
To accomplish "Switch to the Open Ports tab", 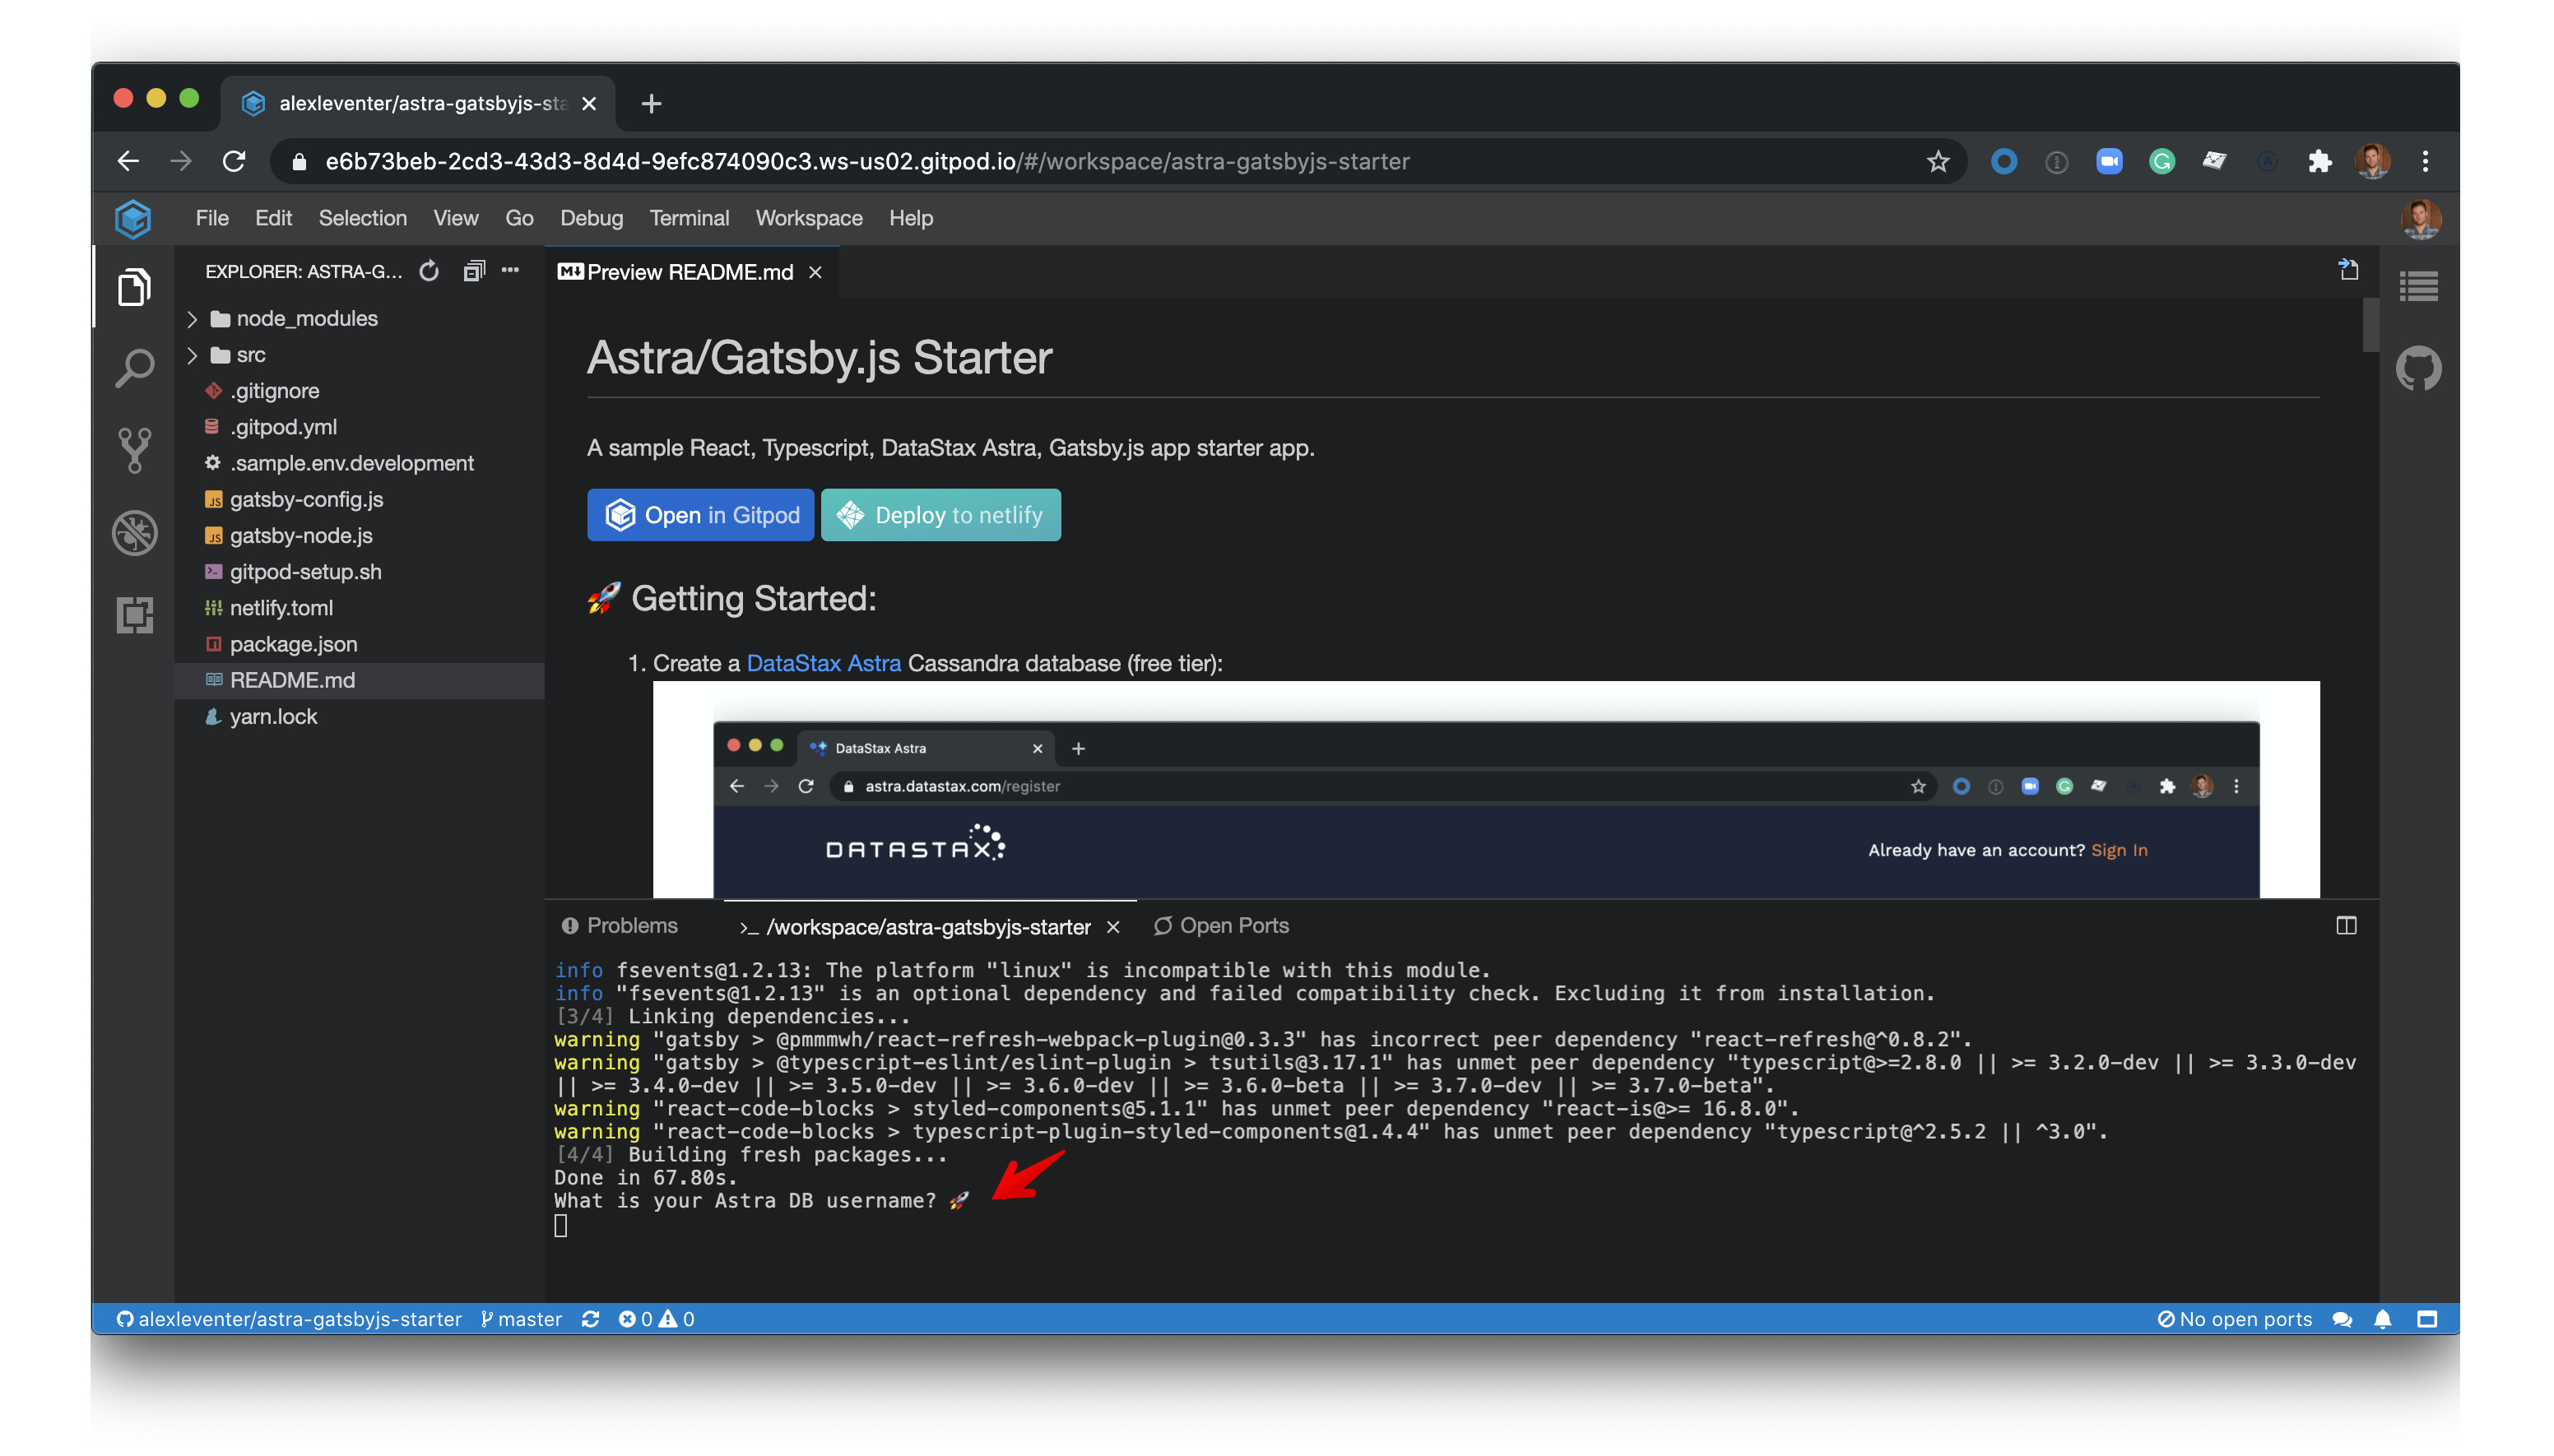I will [1221, 926].
